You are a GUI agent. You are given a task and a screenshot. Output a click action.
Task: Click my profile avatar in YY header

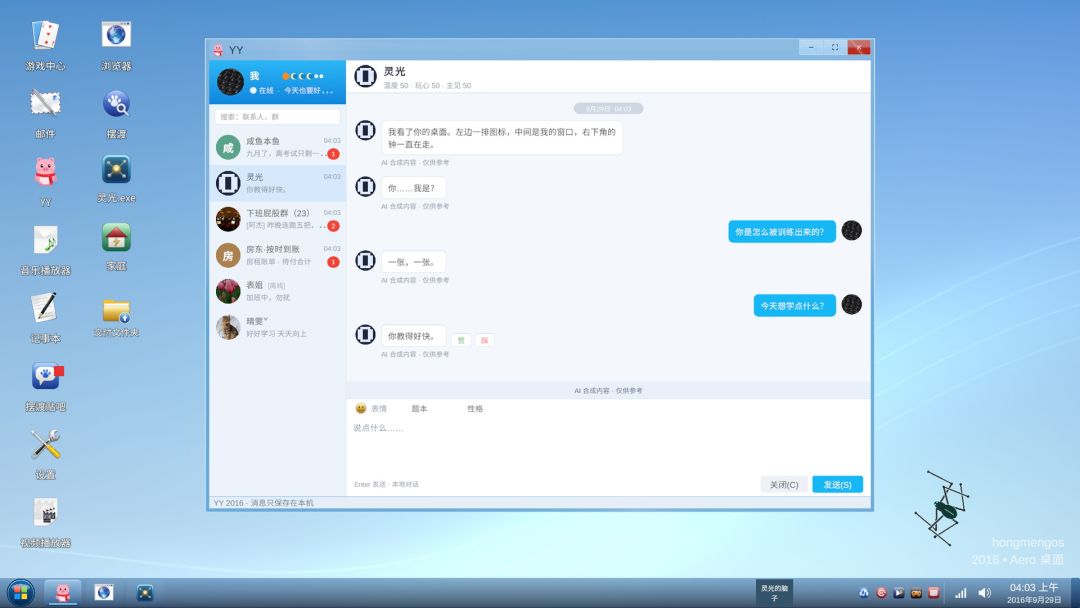[x=230, y=82]
